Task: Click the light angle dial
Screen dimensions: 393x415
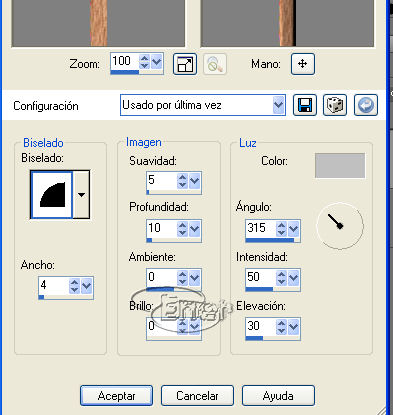Action: pyautogui.click(x=340, y=226)
